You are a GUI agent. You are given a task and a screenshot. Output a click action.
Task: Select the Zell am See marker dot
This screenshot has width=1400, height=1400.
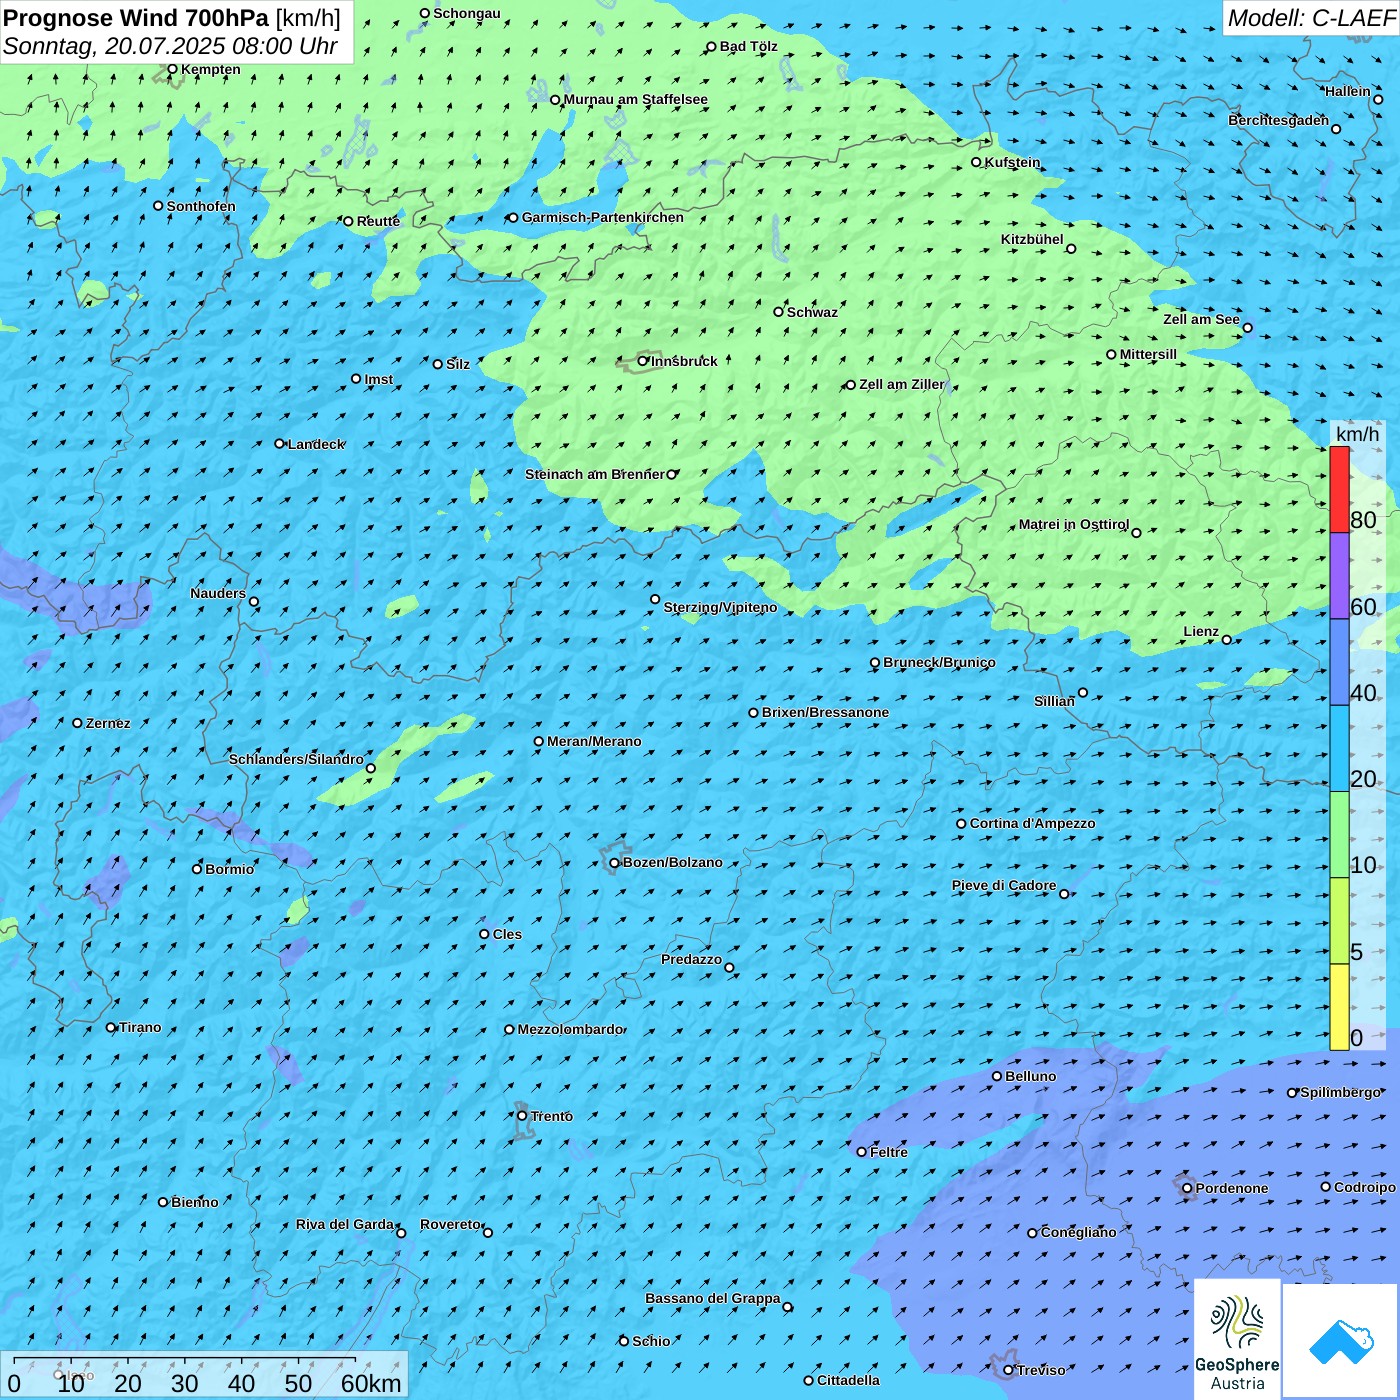point(1247,328)
